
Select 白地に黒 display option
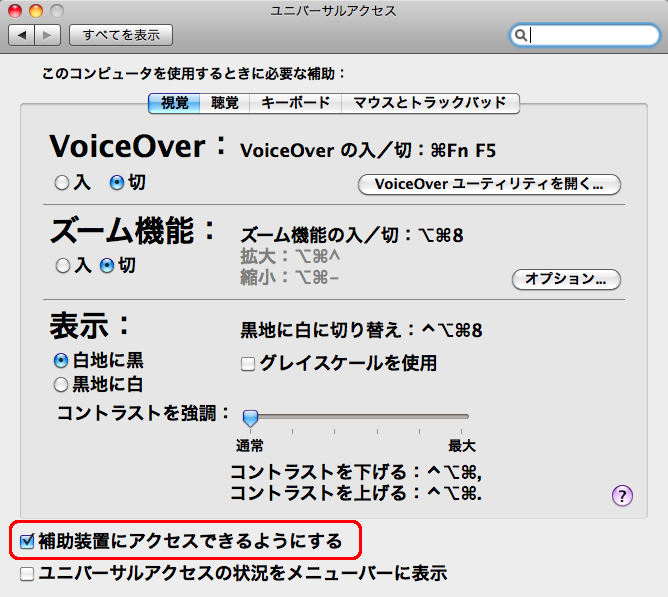click(61, 361)
